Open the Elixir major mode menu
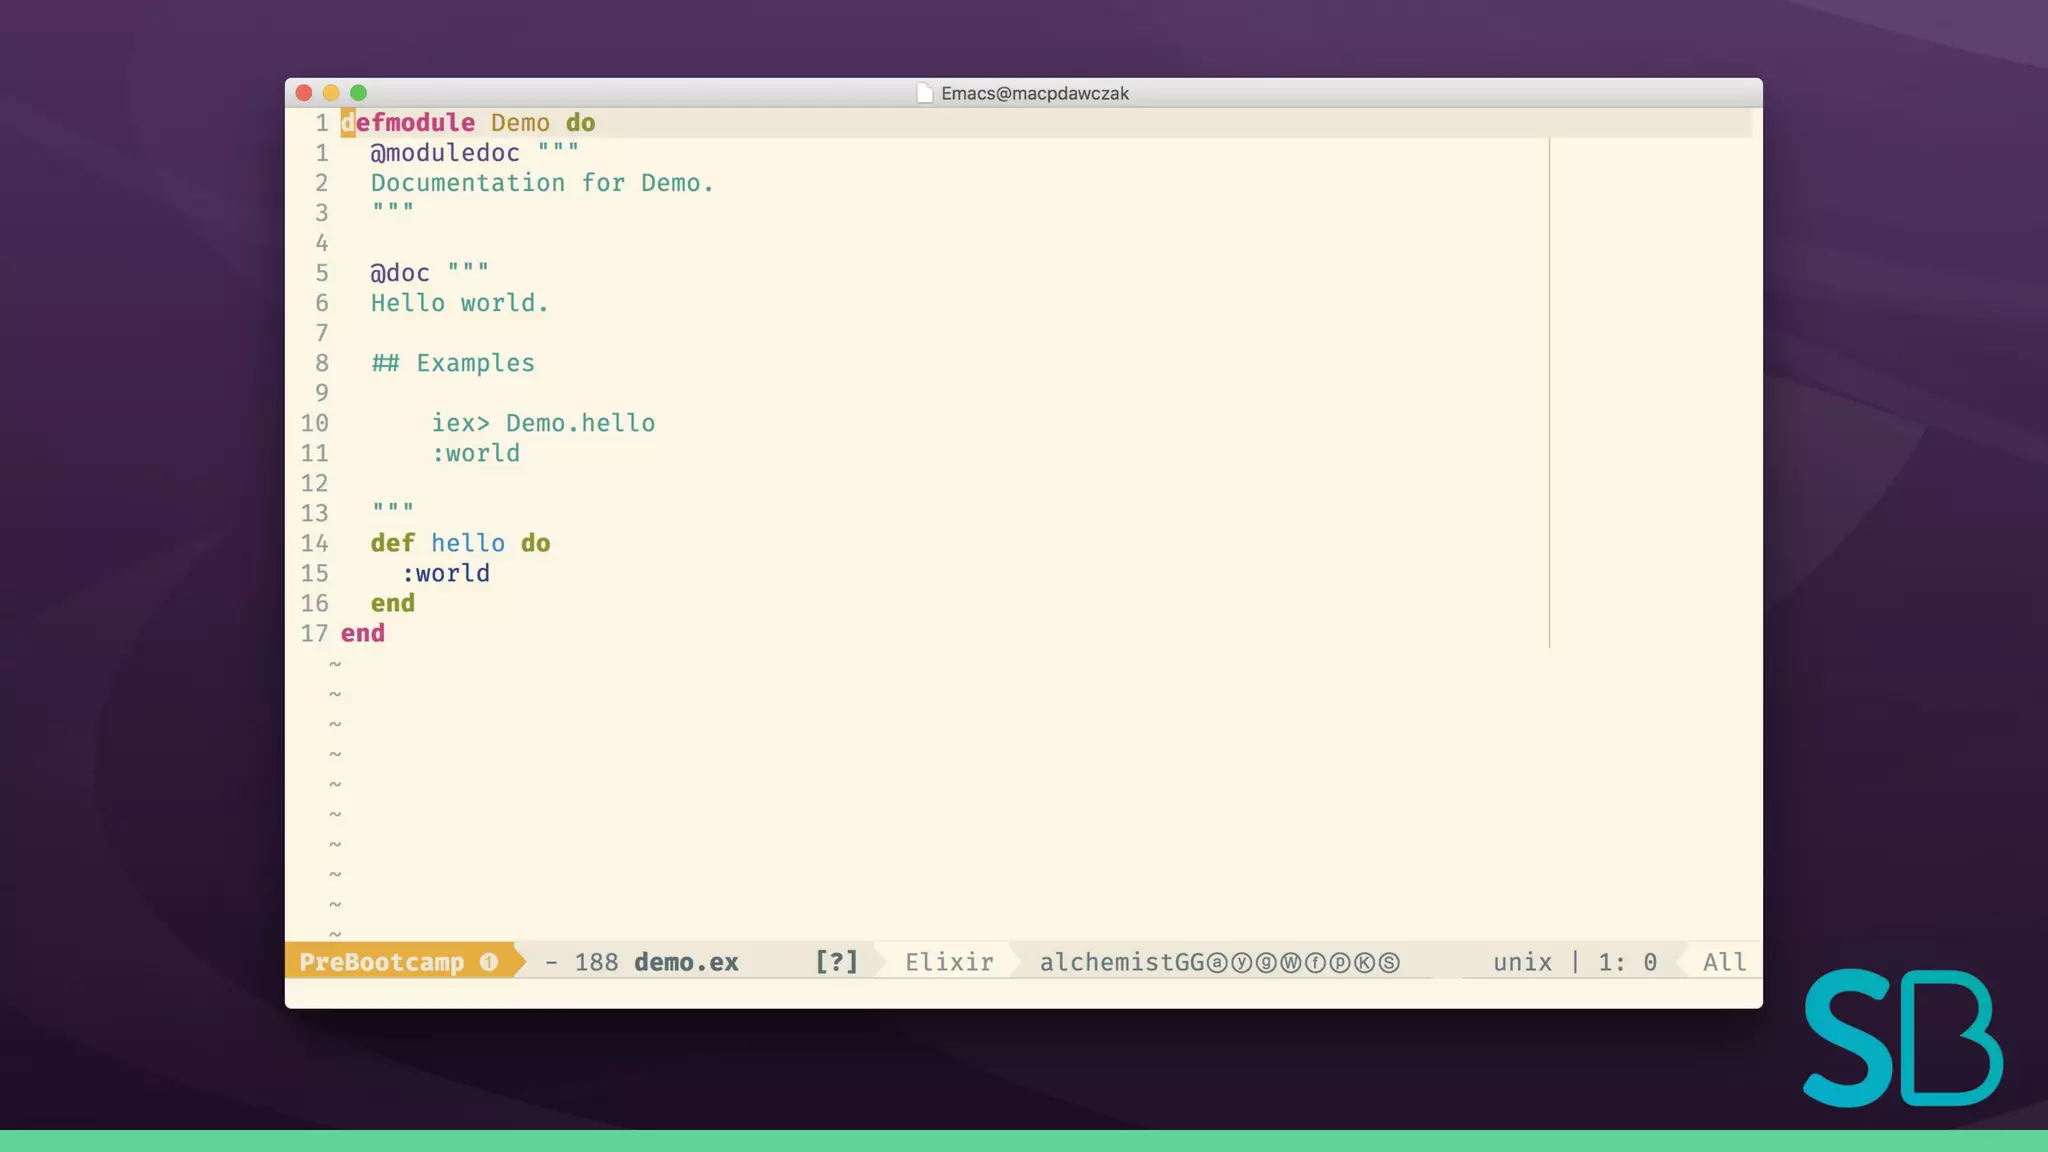This screenshot has height=1152, width=2048. (x=949, y=962)
